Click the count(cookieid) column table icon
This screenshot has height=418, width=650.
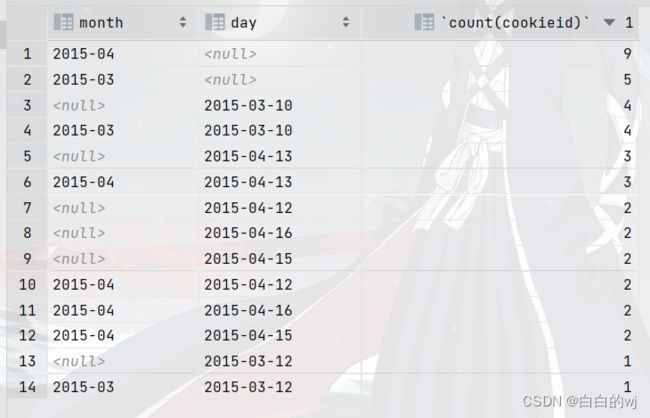tap(424, 22)
